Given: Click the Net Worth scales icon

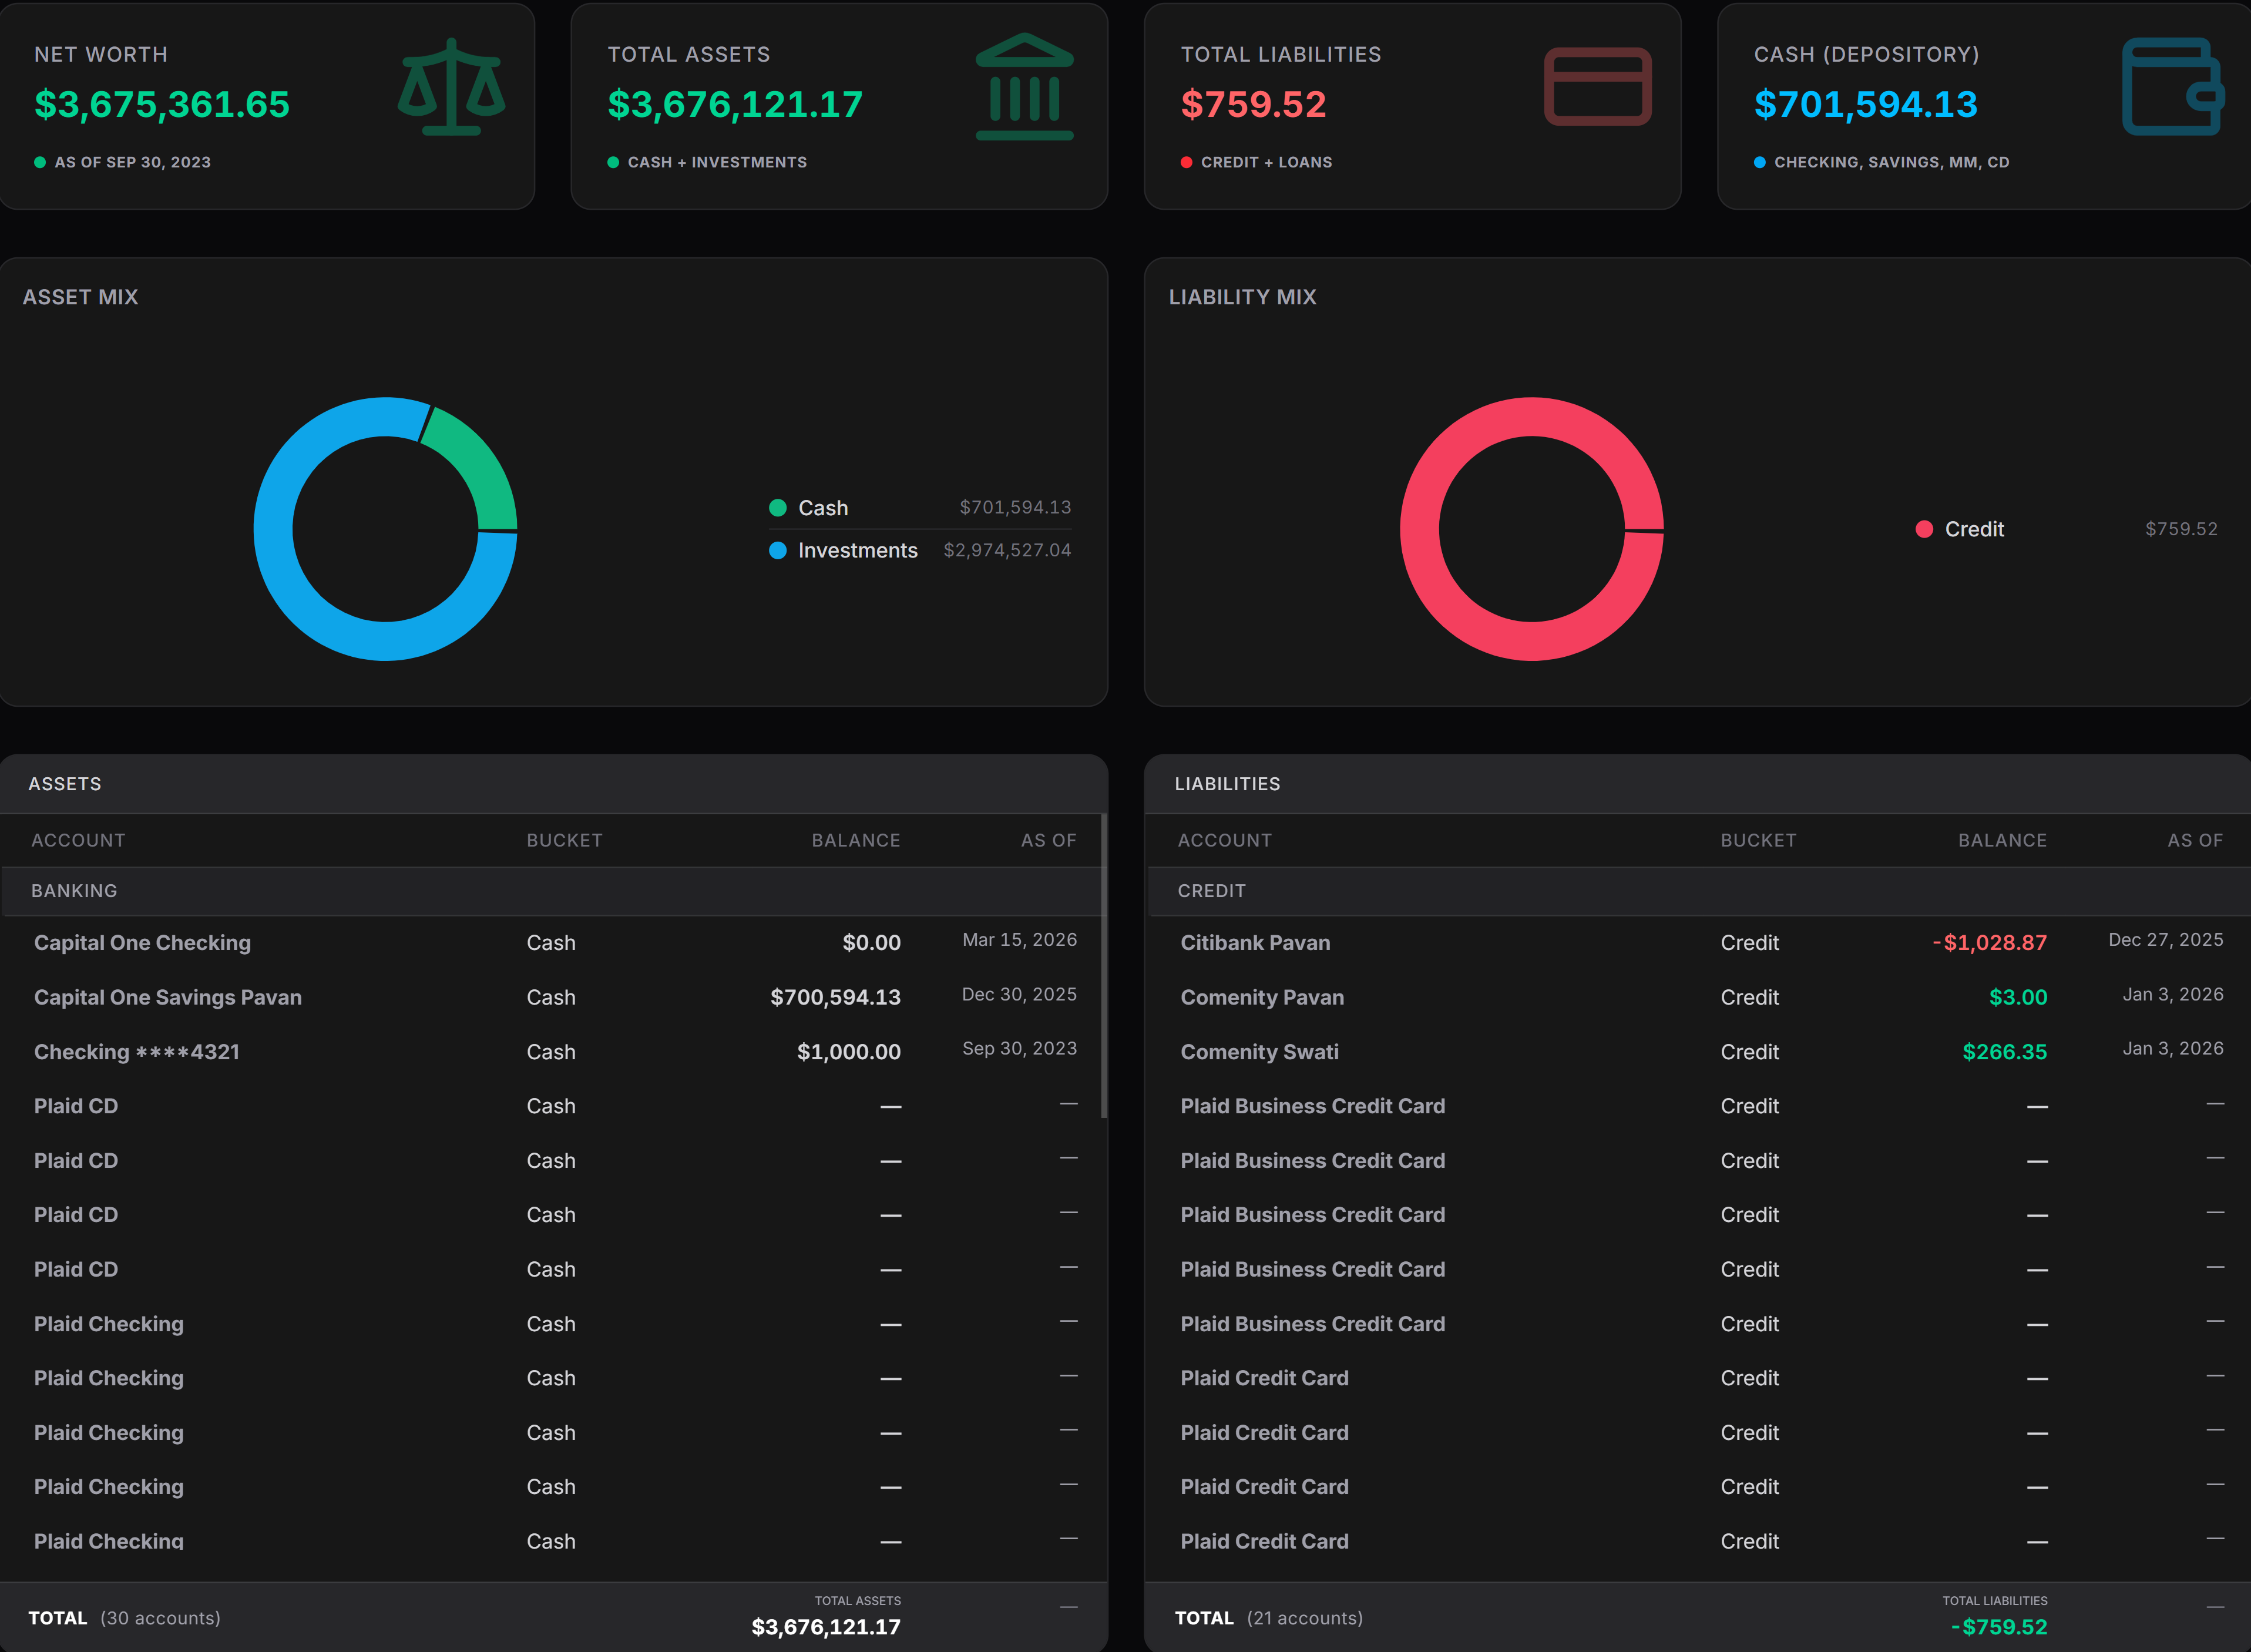Looking at the screenshot, I should pos(451,87).
